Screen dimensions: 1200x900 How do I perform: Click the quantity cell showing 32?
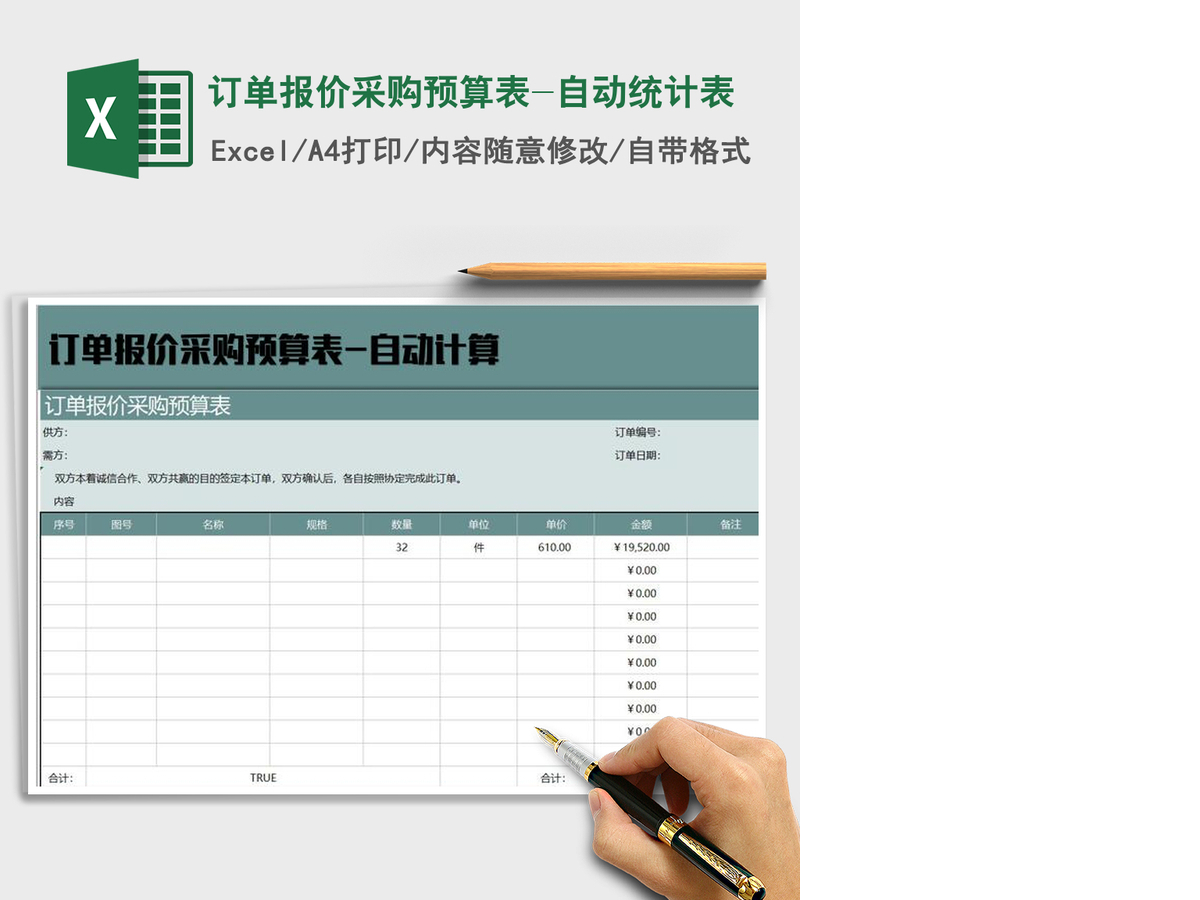(402, 548)
